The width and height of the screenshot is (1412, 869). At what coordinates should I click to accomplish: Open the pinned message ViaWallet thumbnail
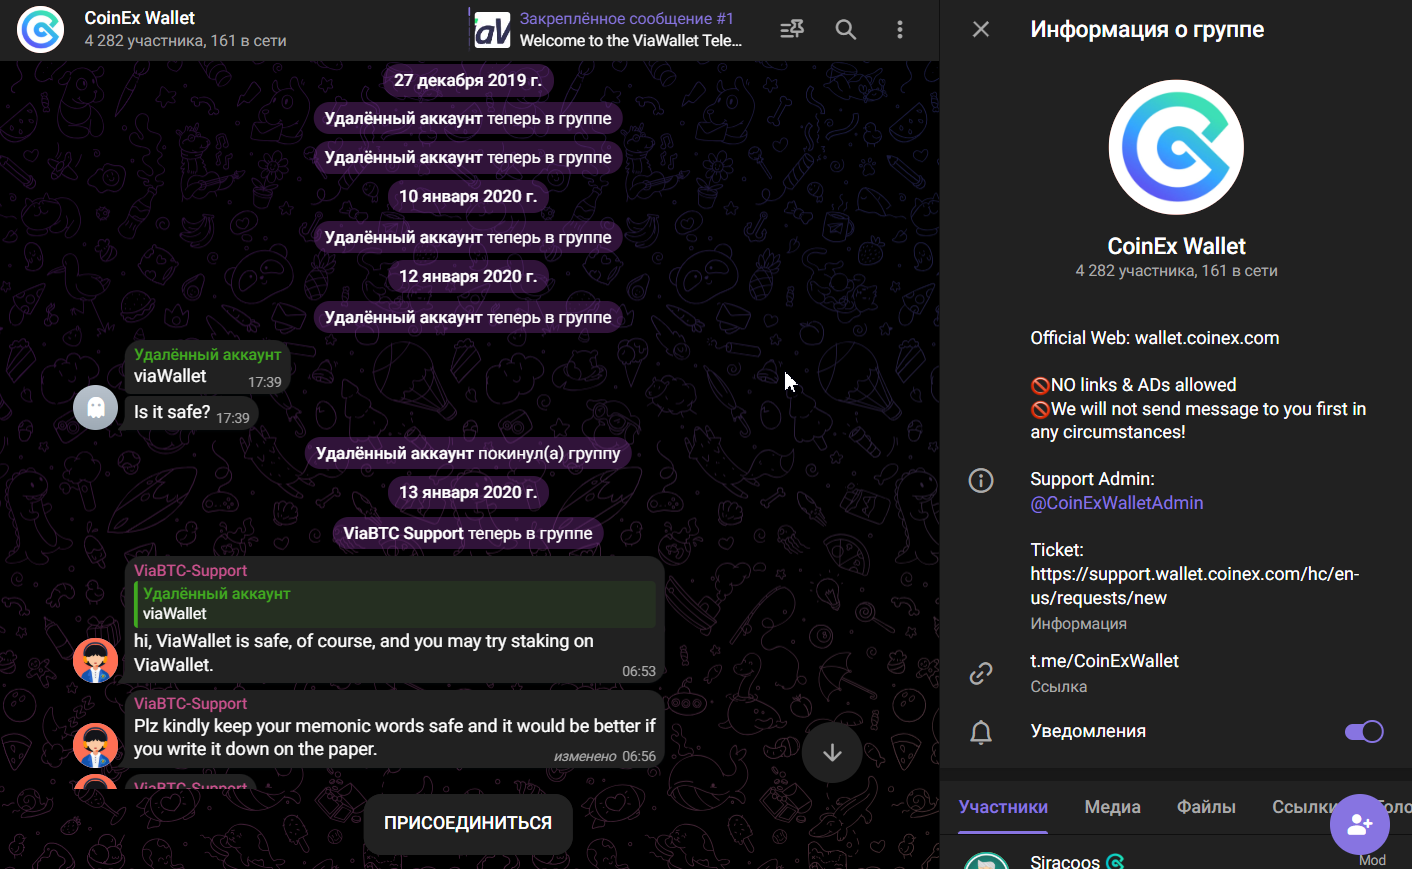(x=492, y=30)
